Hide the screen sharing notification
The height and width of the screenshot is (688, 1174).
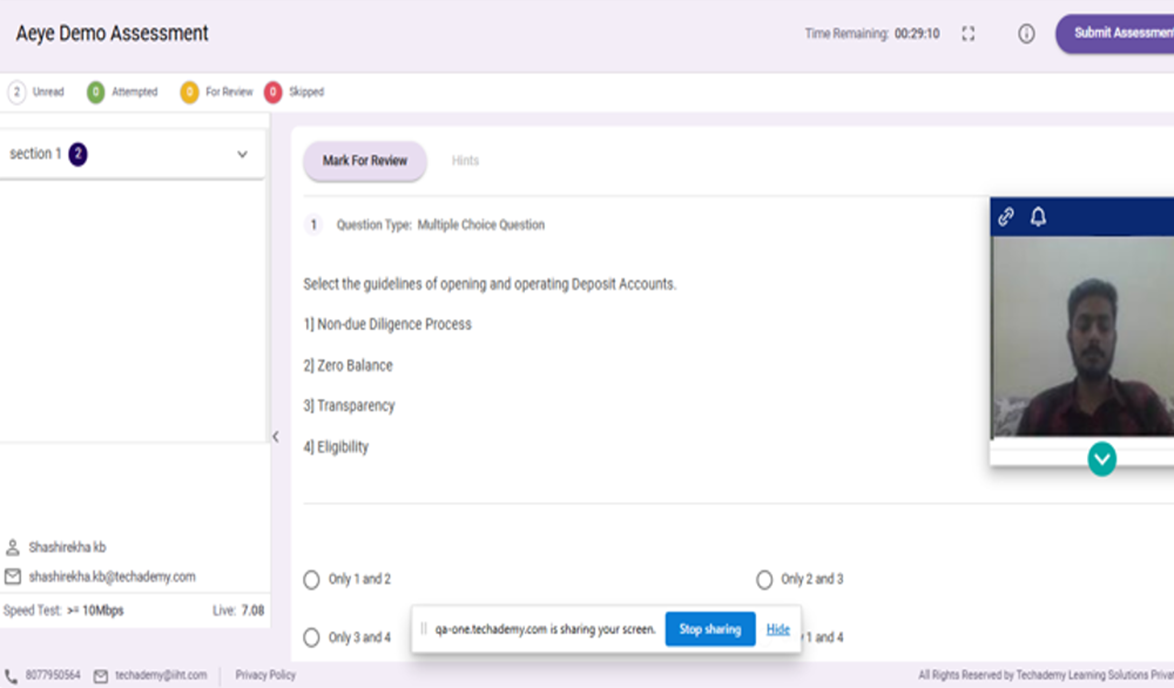(x=778, y=630)
